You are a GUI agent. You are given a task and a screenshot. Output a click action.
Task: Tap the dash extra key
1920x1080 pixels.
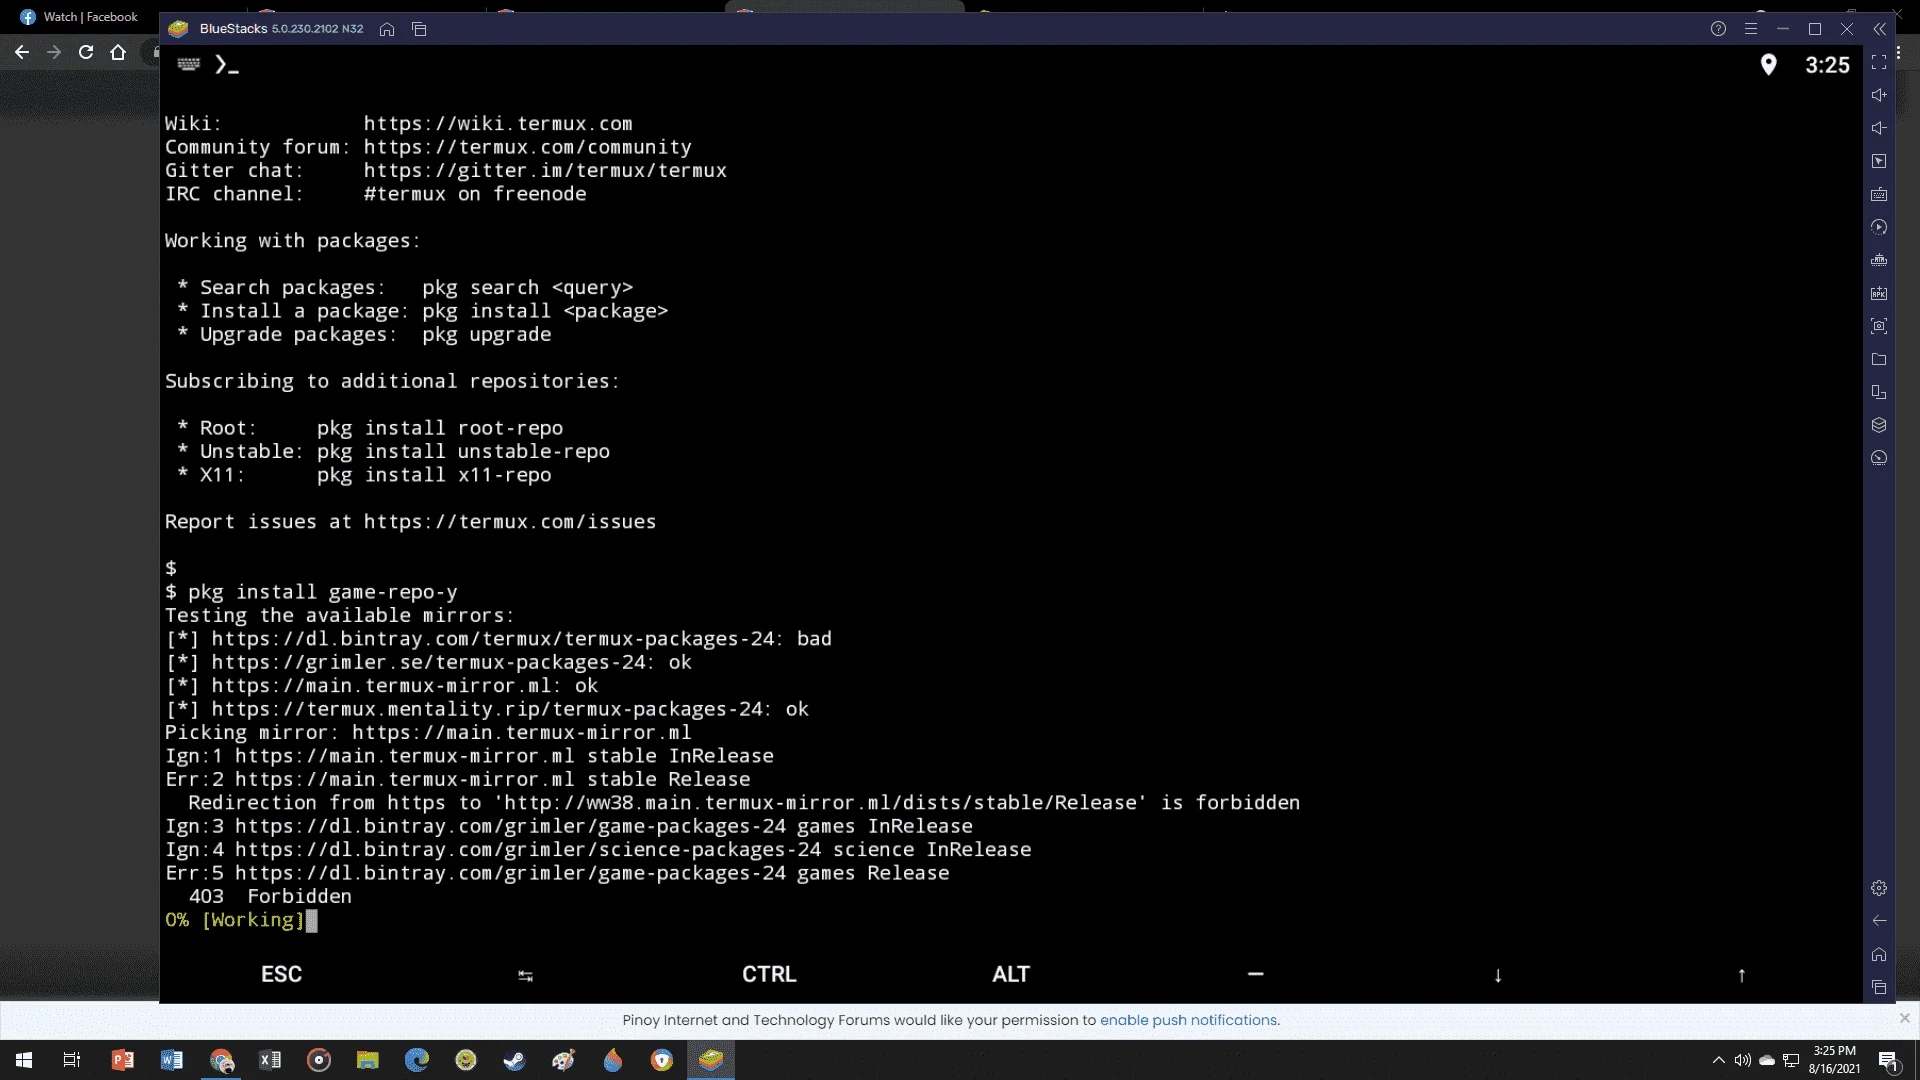[x=1255, y=973]
